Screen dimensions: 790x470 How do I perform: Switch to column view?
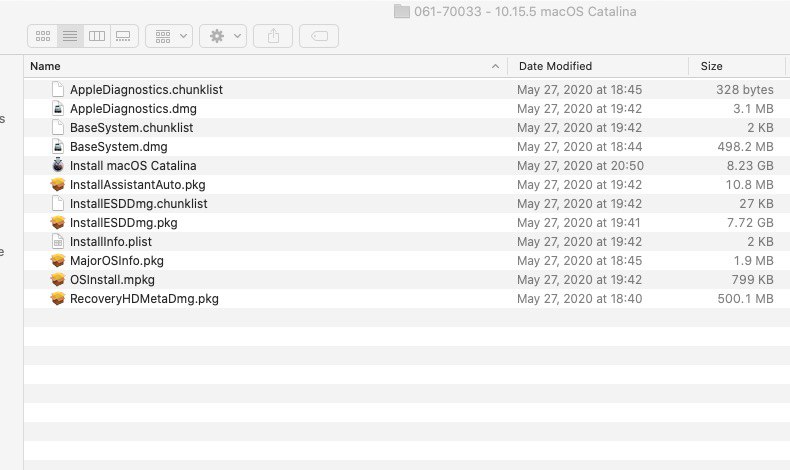pyautogui.click(x=97, y=36)
